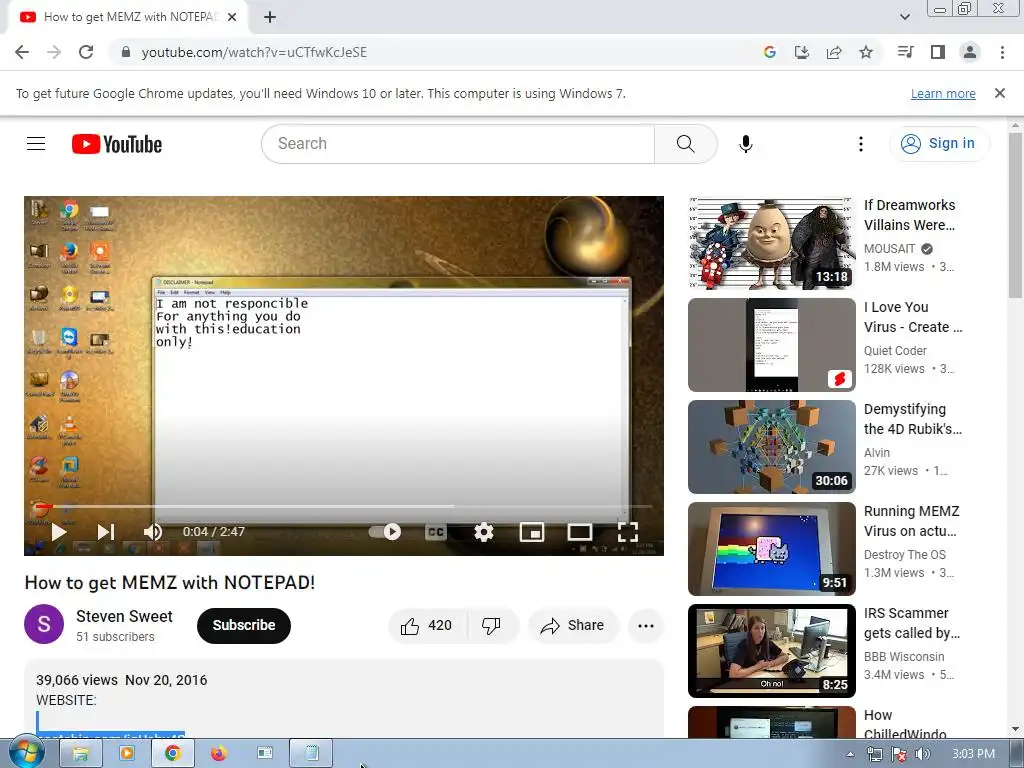Bookmark this page with the star icon
The height and width of the screenshot is (768, 1024).
coord(866,52)
